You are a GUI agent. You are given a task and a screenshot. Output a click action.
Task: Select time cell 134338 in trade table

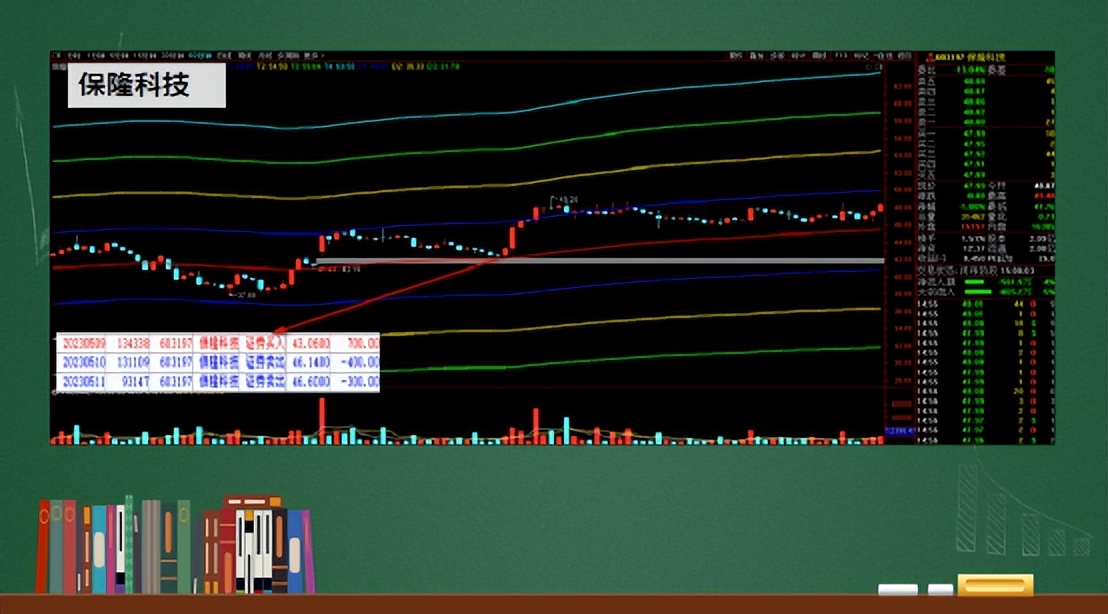tap(133, 343)
